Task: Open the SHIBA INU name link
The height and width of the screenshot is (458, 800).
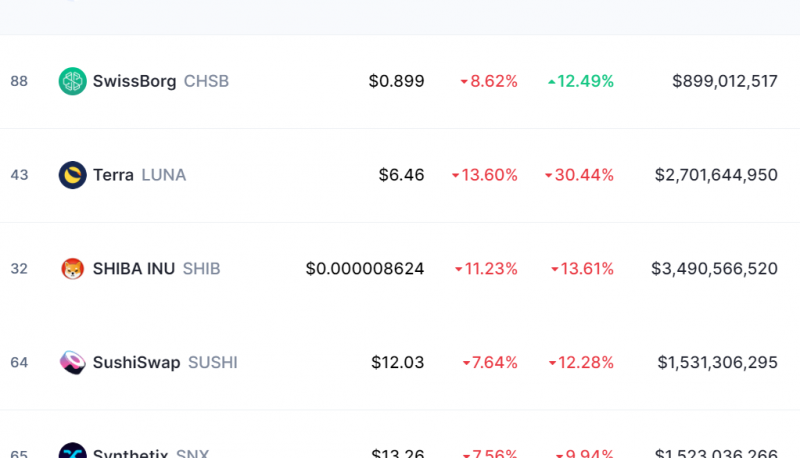Action: (x=134, y=269)
